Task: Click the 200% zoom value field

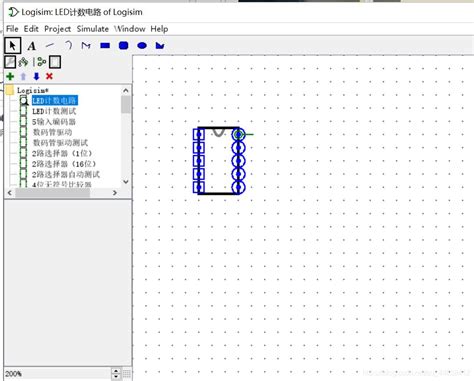Action: coord(57,374)
